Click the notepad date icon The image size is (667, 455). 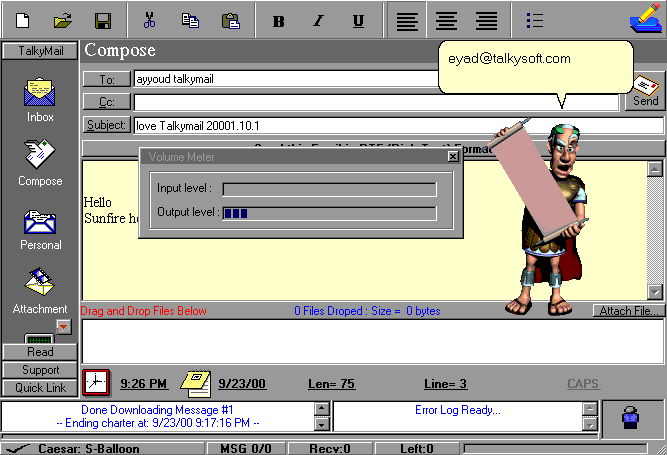(196, 383)
